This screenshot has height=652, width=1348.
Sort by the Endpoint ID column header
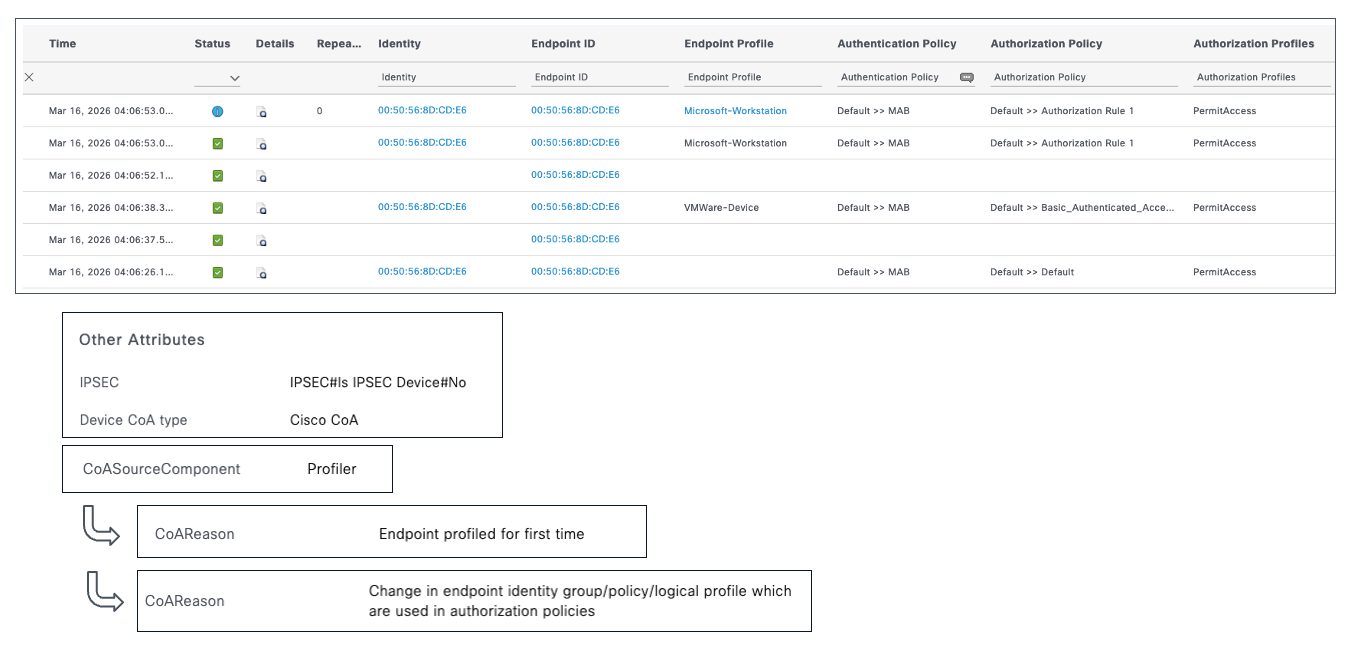563,44
